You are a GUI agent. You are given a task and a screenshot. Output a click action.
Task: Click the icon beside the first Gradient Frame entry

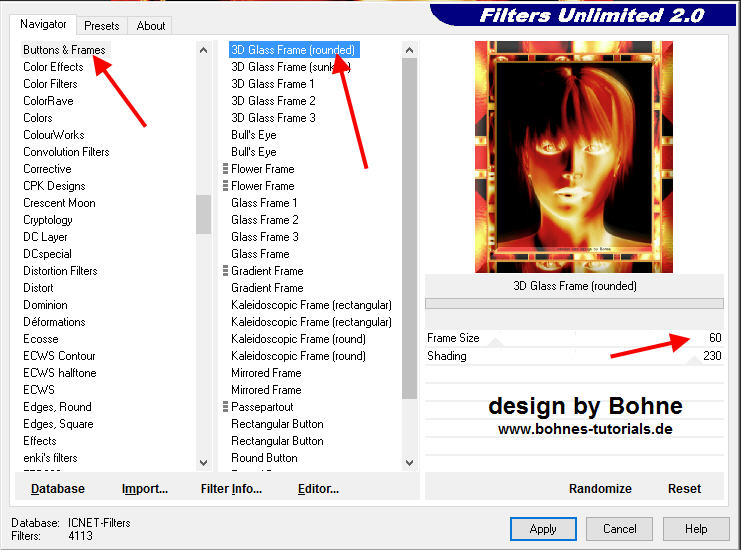[x=226, y=271]
